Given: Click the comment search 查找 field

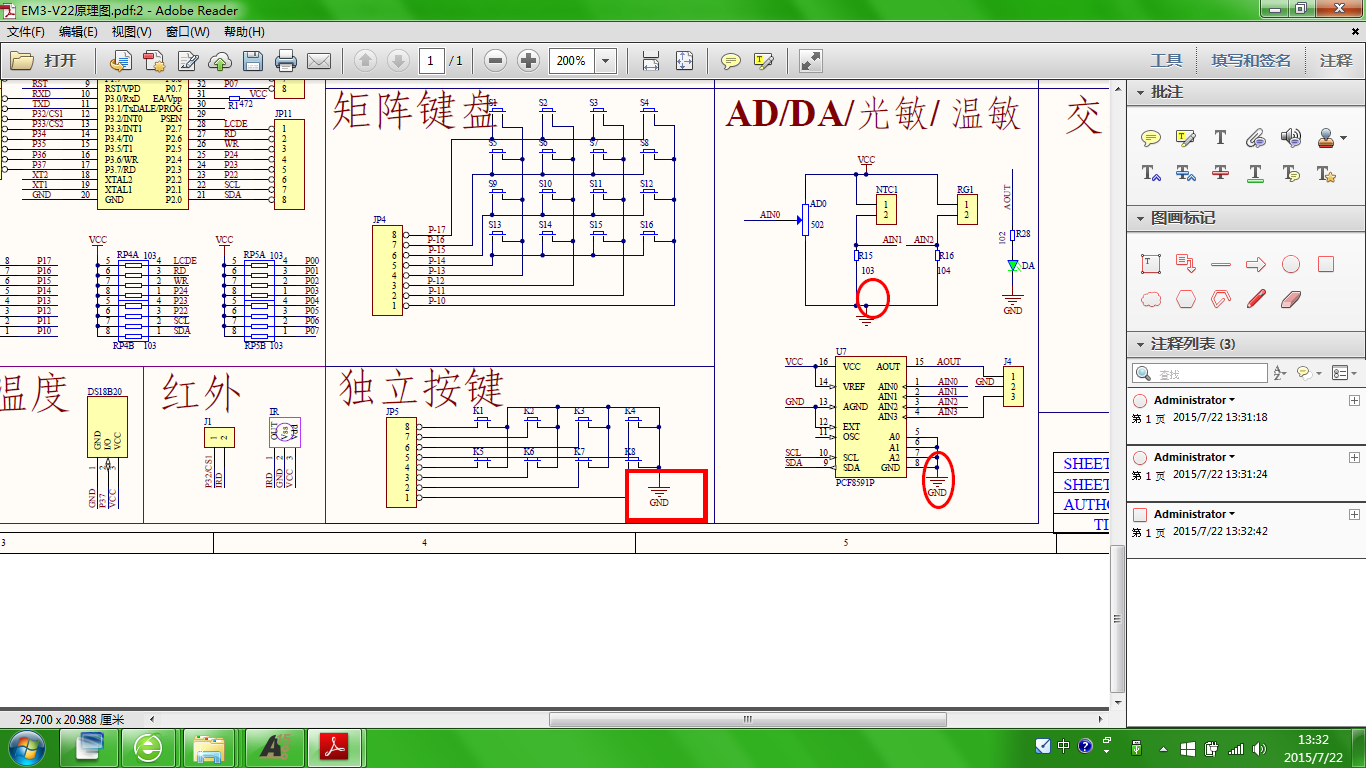Looking at the screenshot, I should coord(1199,373).
